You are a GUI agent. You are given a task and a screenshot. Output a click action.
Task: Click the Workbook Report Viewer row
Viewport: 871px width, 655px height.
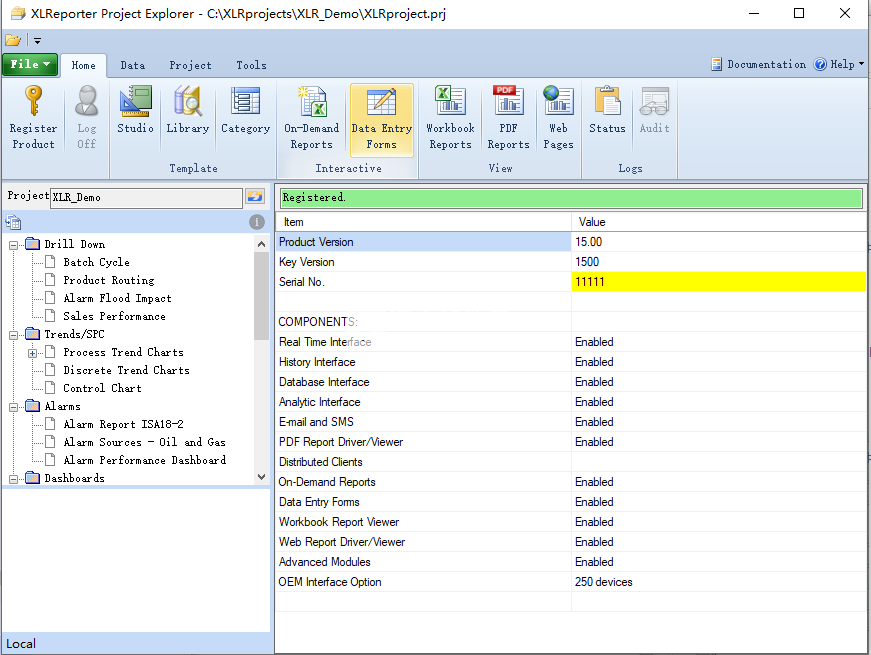coord(571,522)
